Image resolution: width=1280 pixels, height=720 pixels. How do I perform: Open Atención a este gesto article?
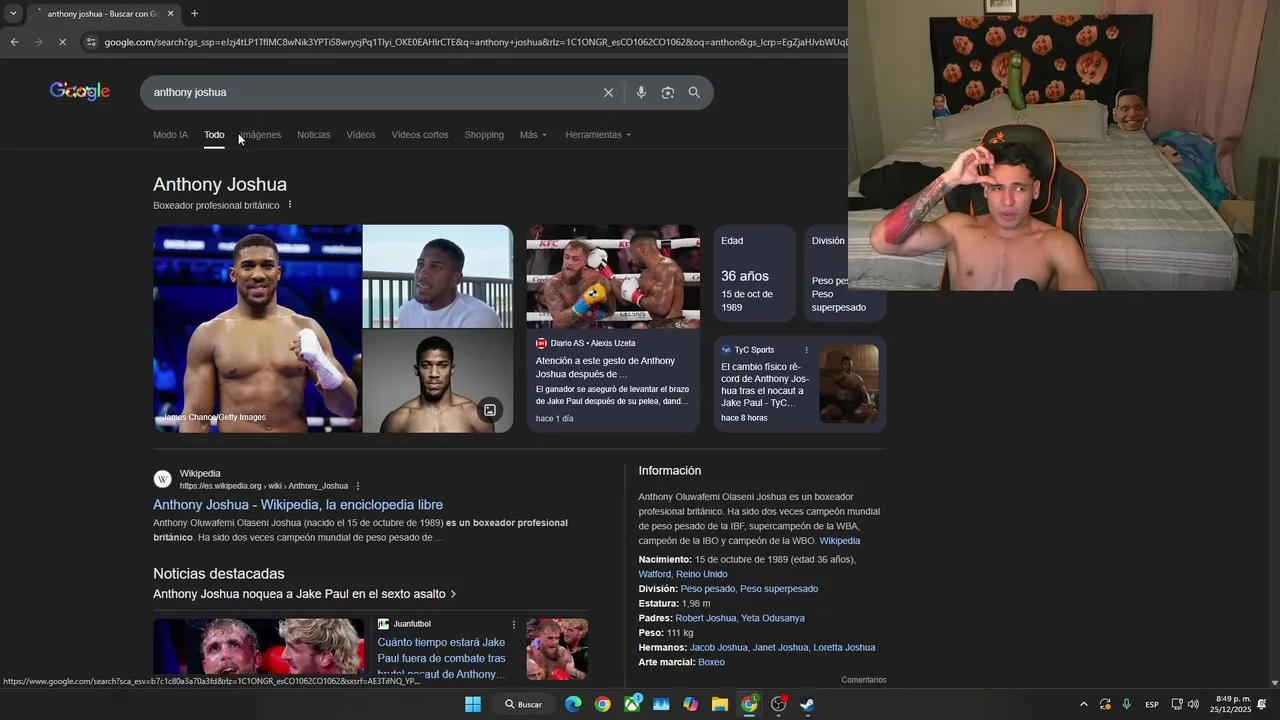605,367
